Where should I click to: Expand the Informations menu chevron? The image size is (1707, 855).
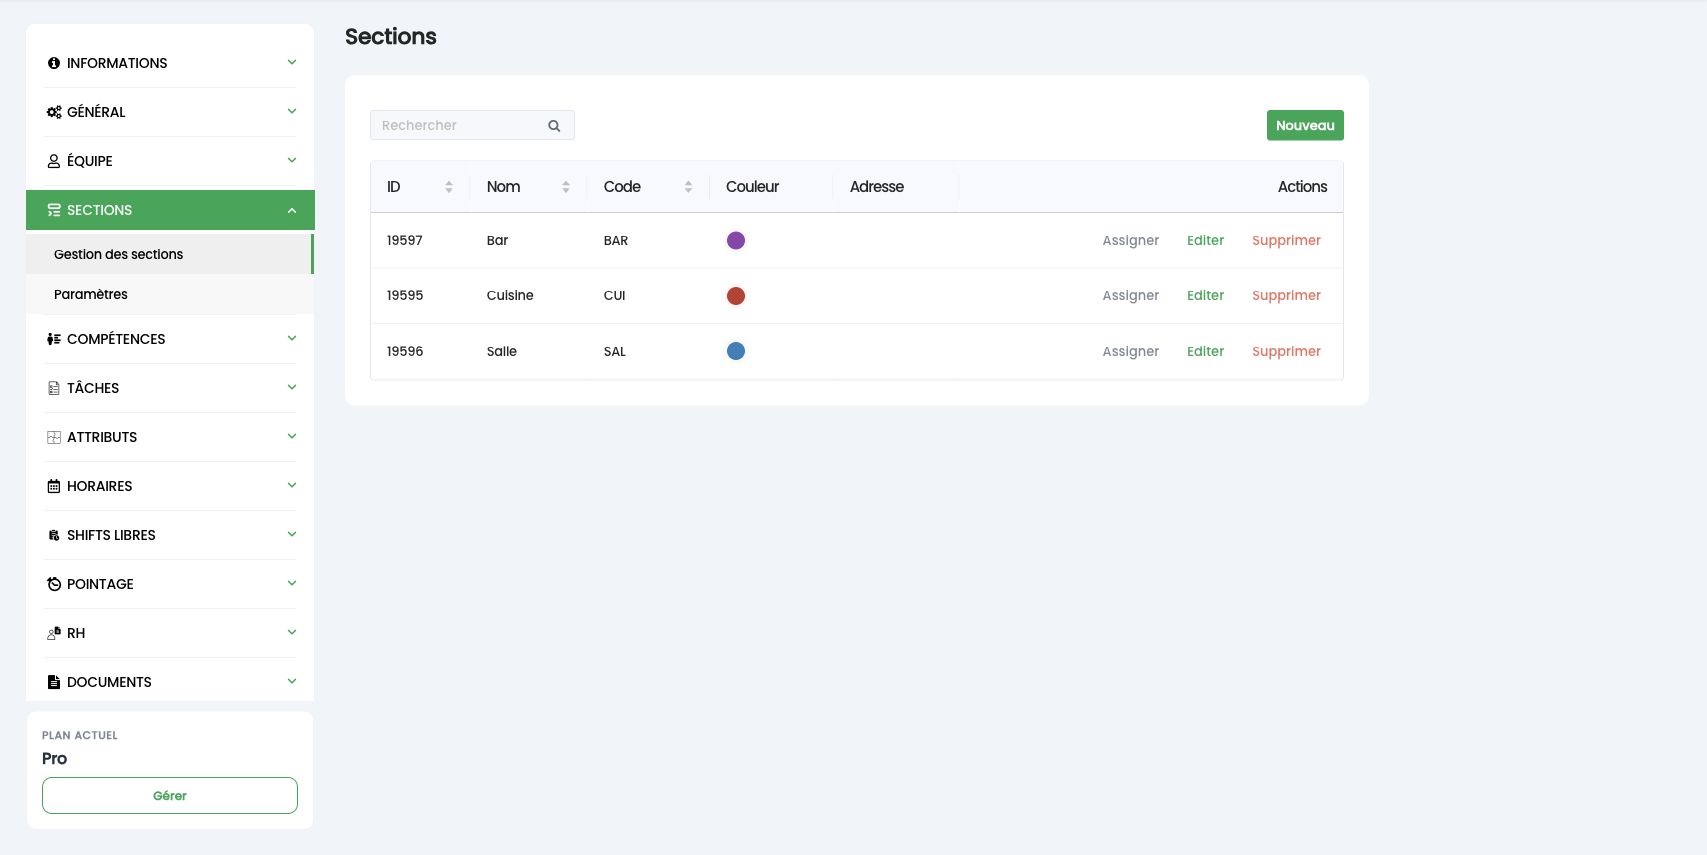(x=292, y=62)
